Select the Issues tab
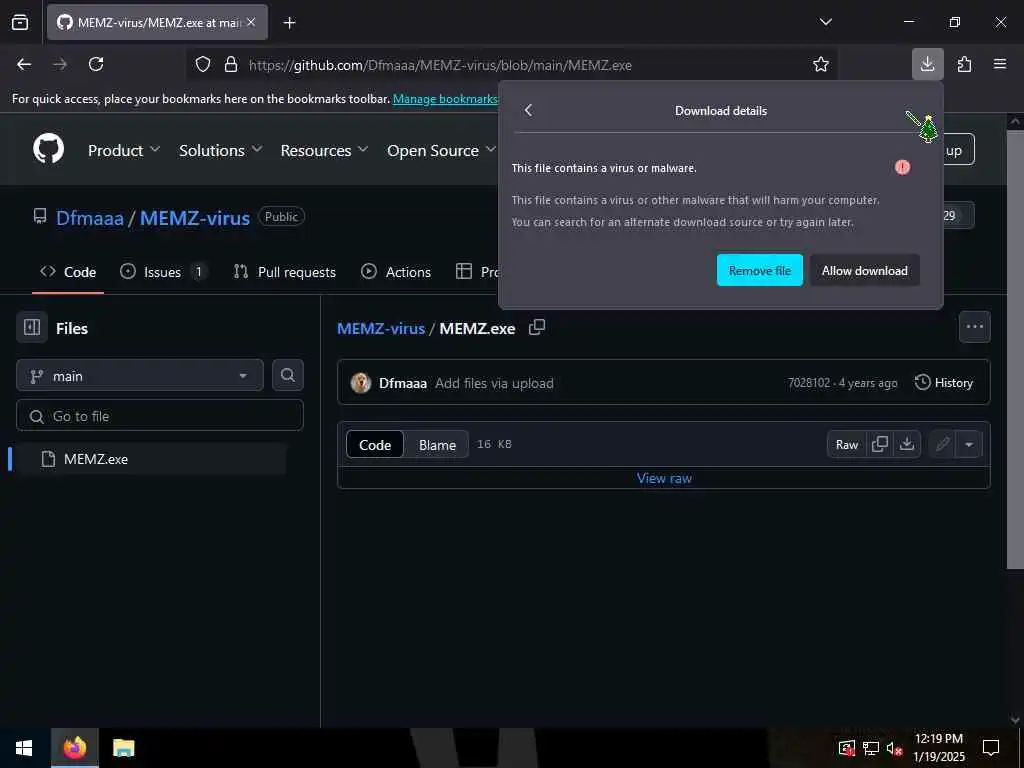1024x768 pixels. (x=163, y=272)
